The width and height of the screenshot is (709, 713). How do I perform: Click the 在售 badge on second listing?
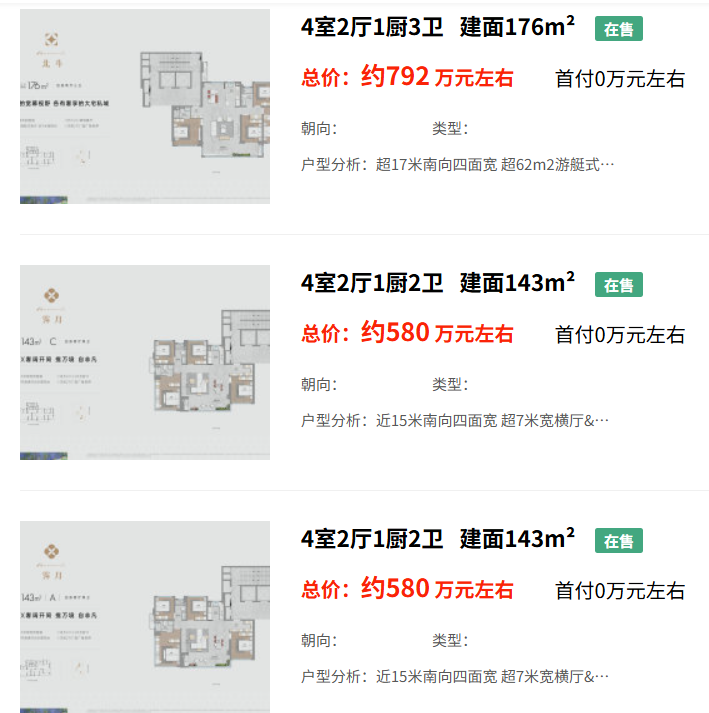pyautogui.click(x=618, y=285)
